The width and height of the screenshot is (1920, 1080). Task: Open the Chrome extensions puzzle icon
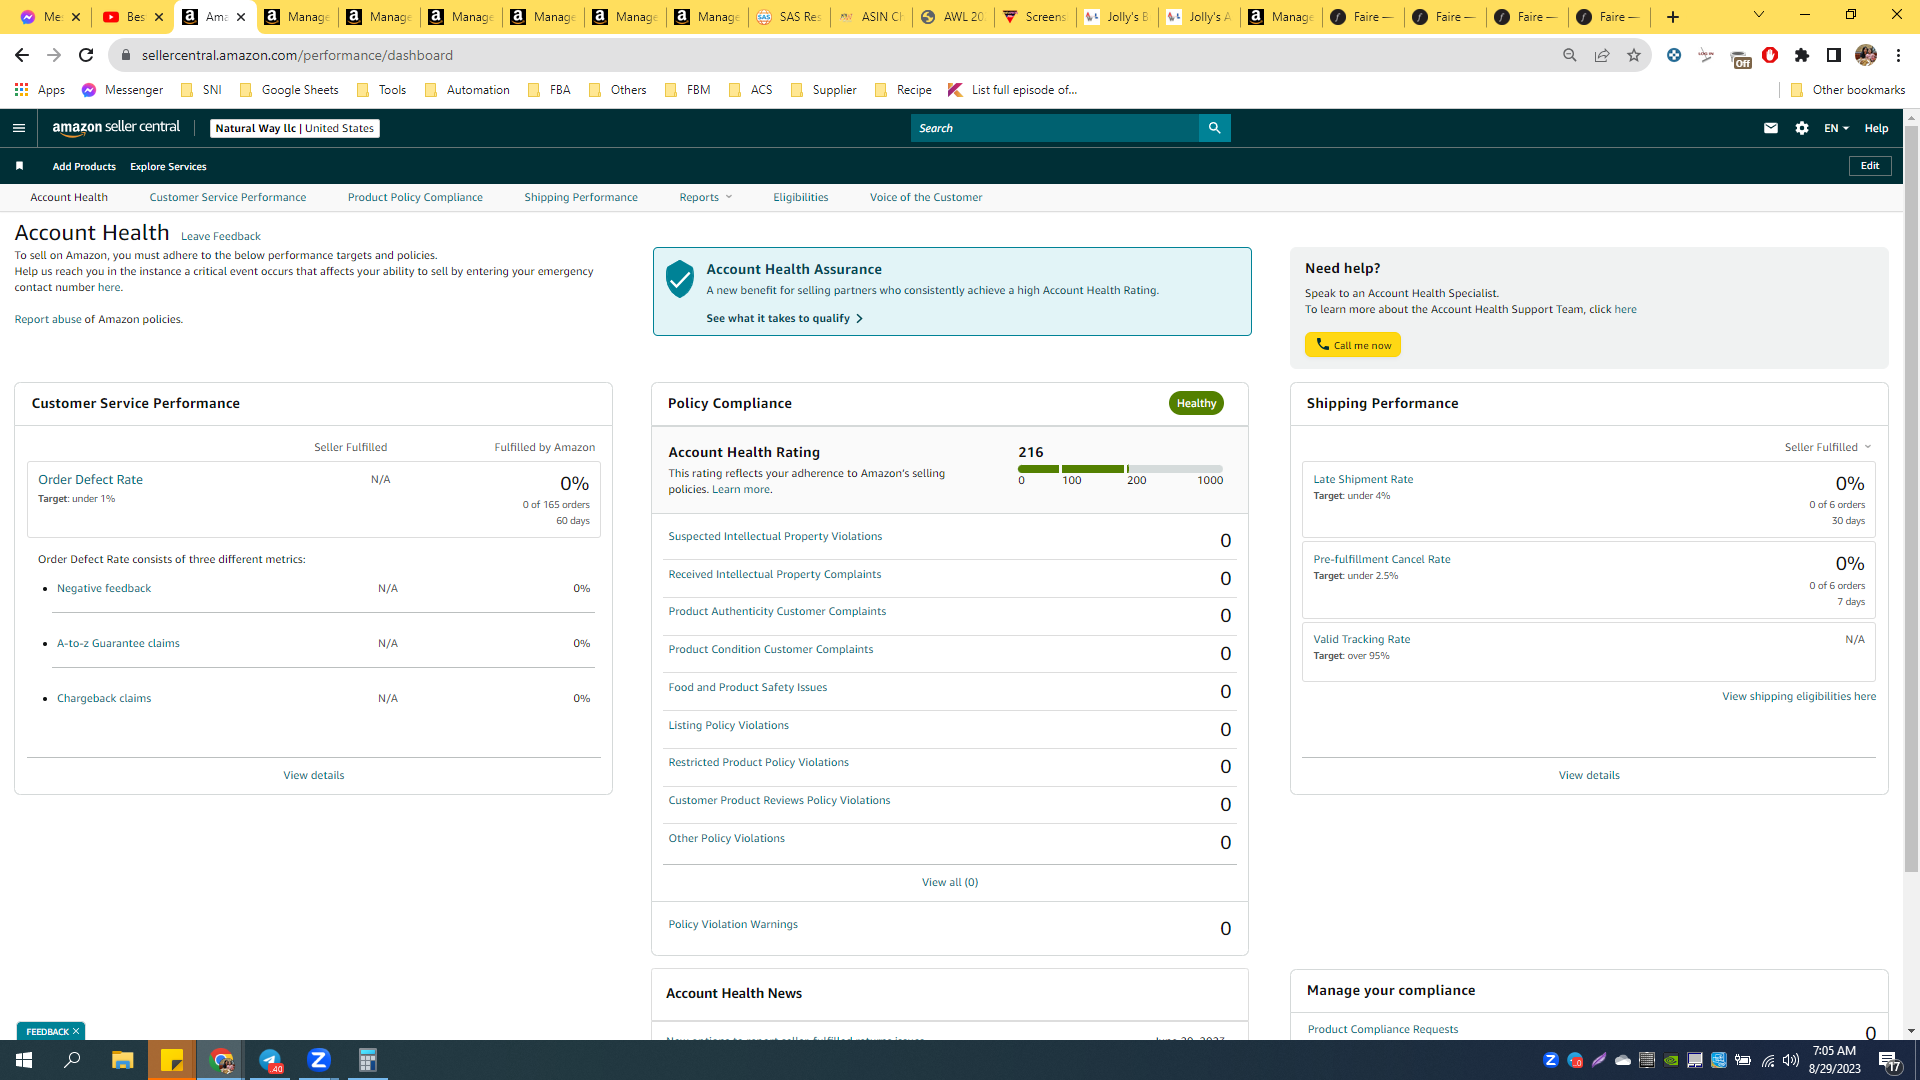pos(1802,55)
